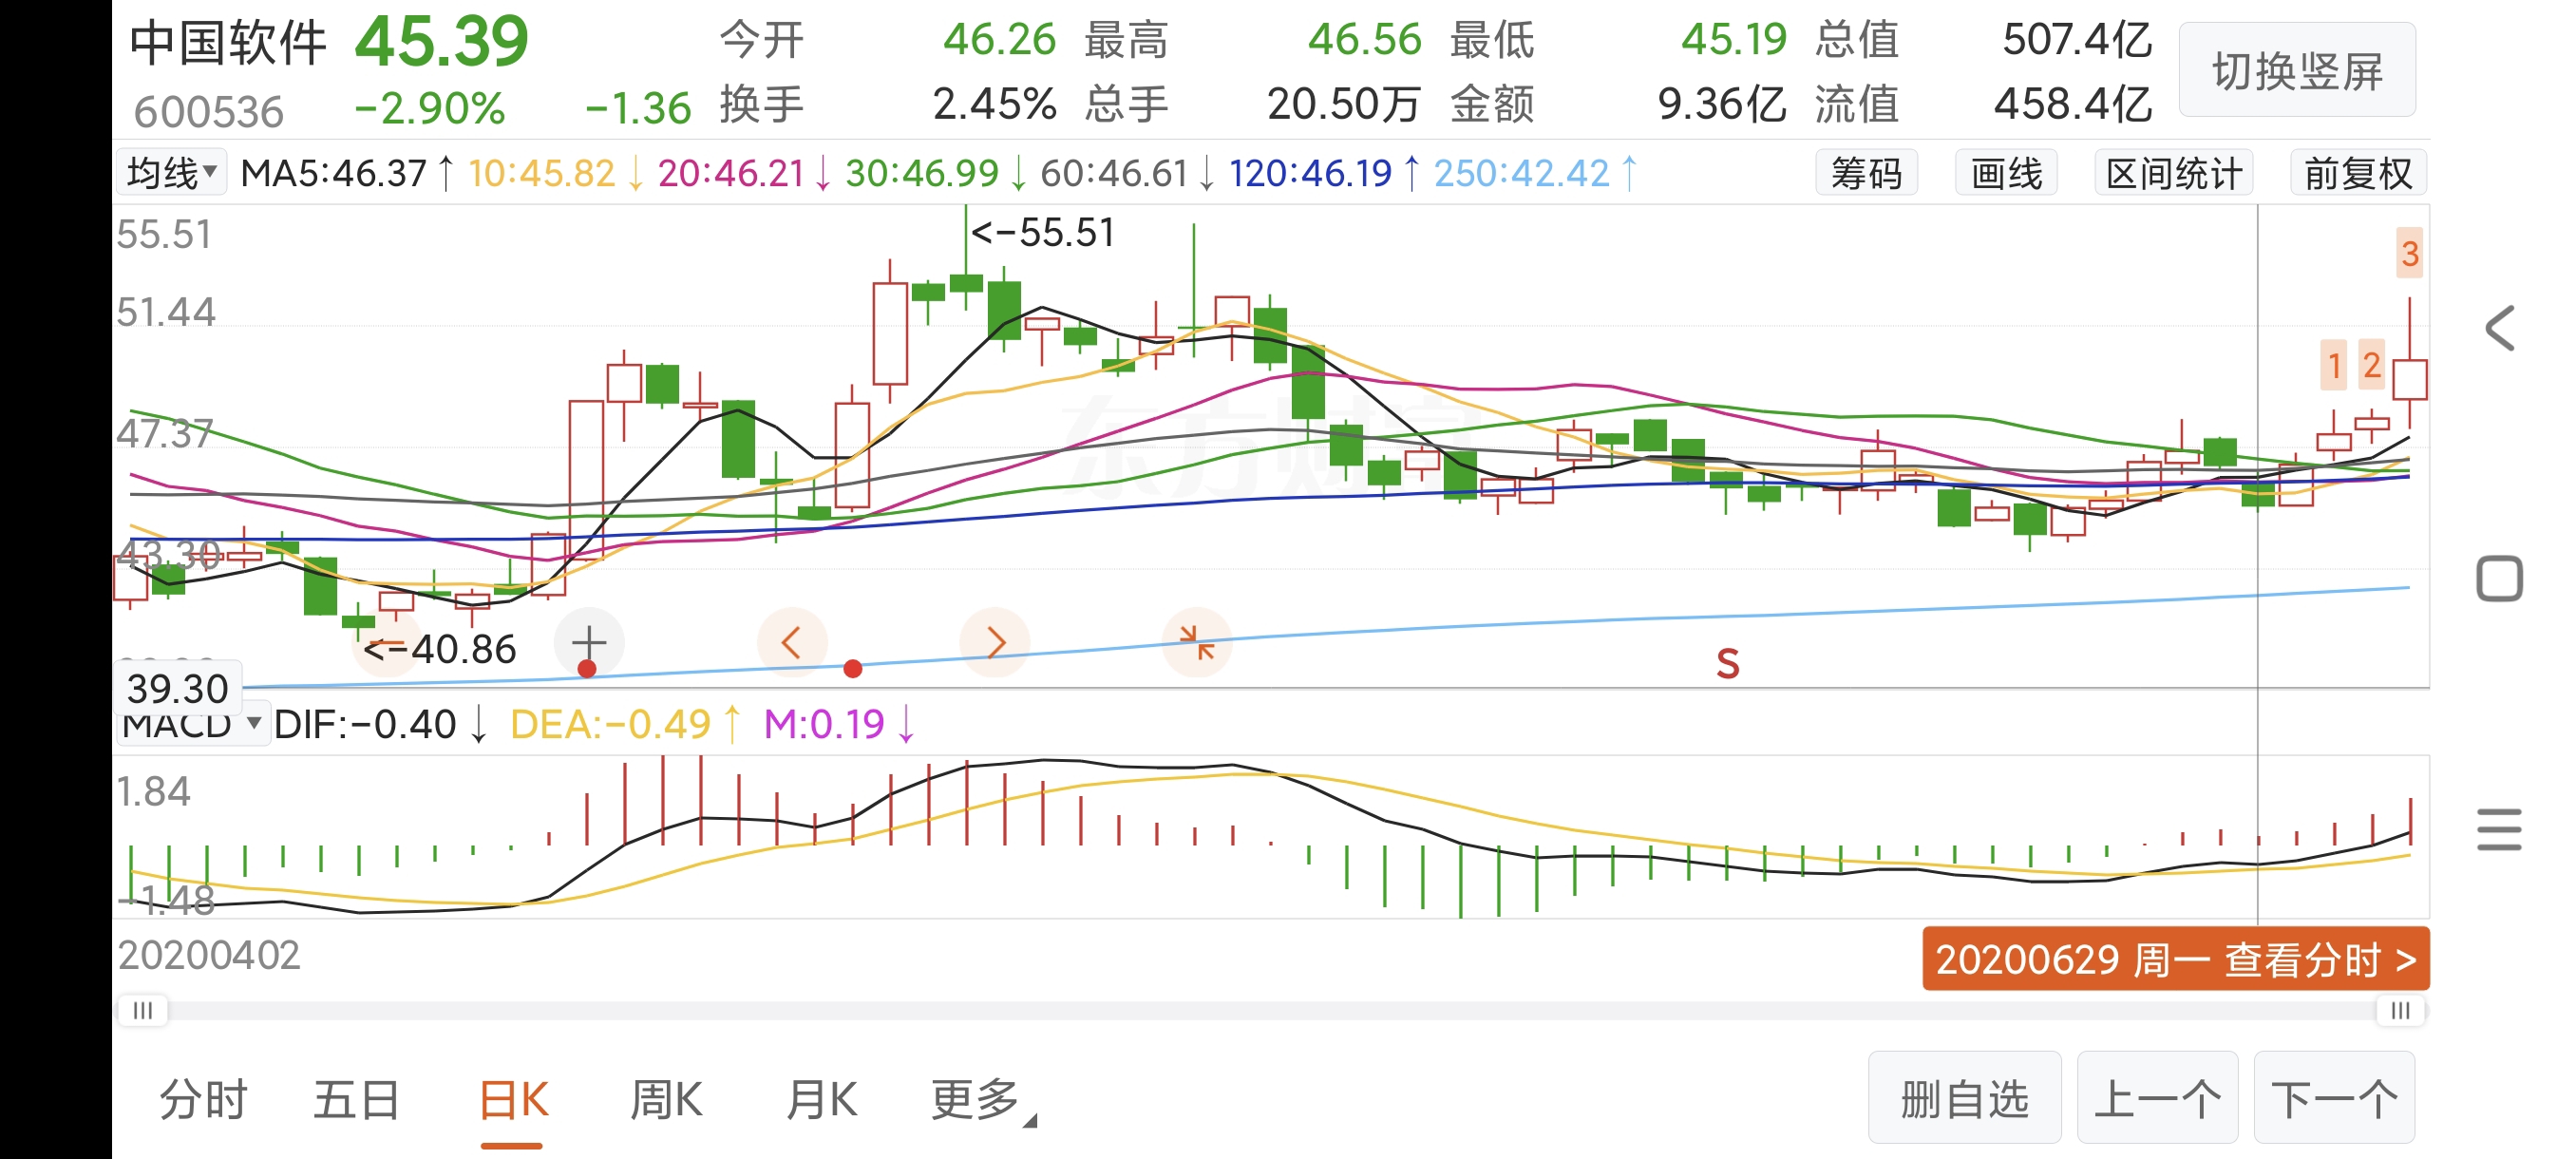Switch to the 分时 tab

tap(203, 1100)
